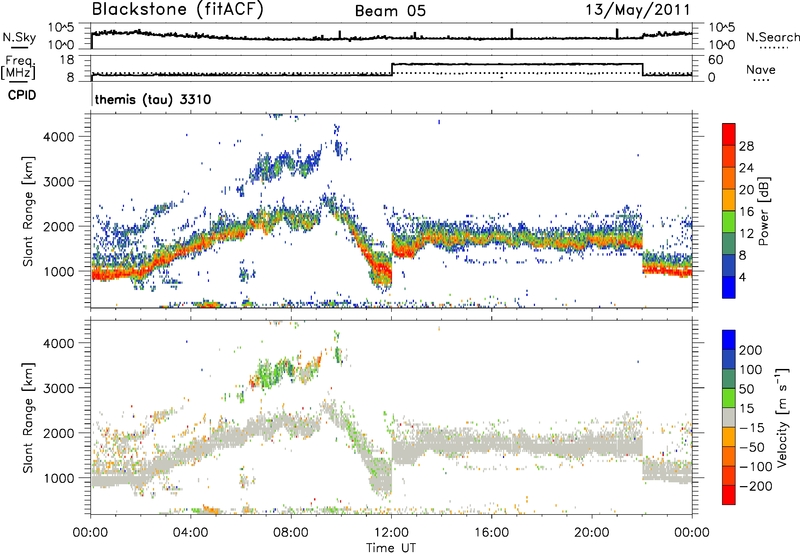
Task: Click the '-200' label on the Velocity colorbar
Action: point(755,486)
